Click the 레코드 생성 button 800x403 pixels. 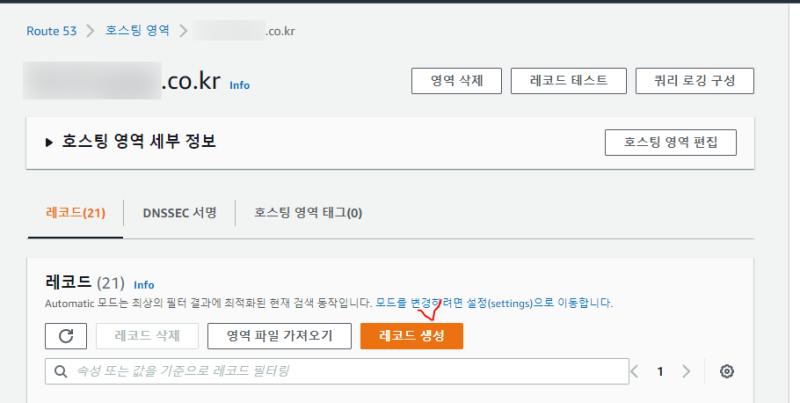pos(412,336)
